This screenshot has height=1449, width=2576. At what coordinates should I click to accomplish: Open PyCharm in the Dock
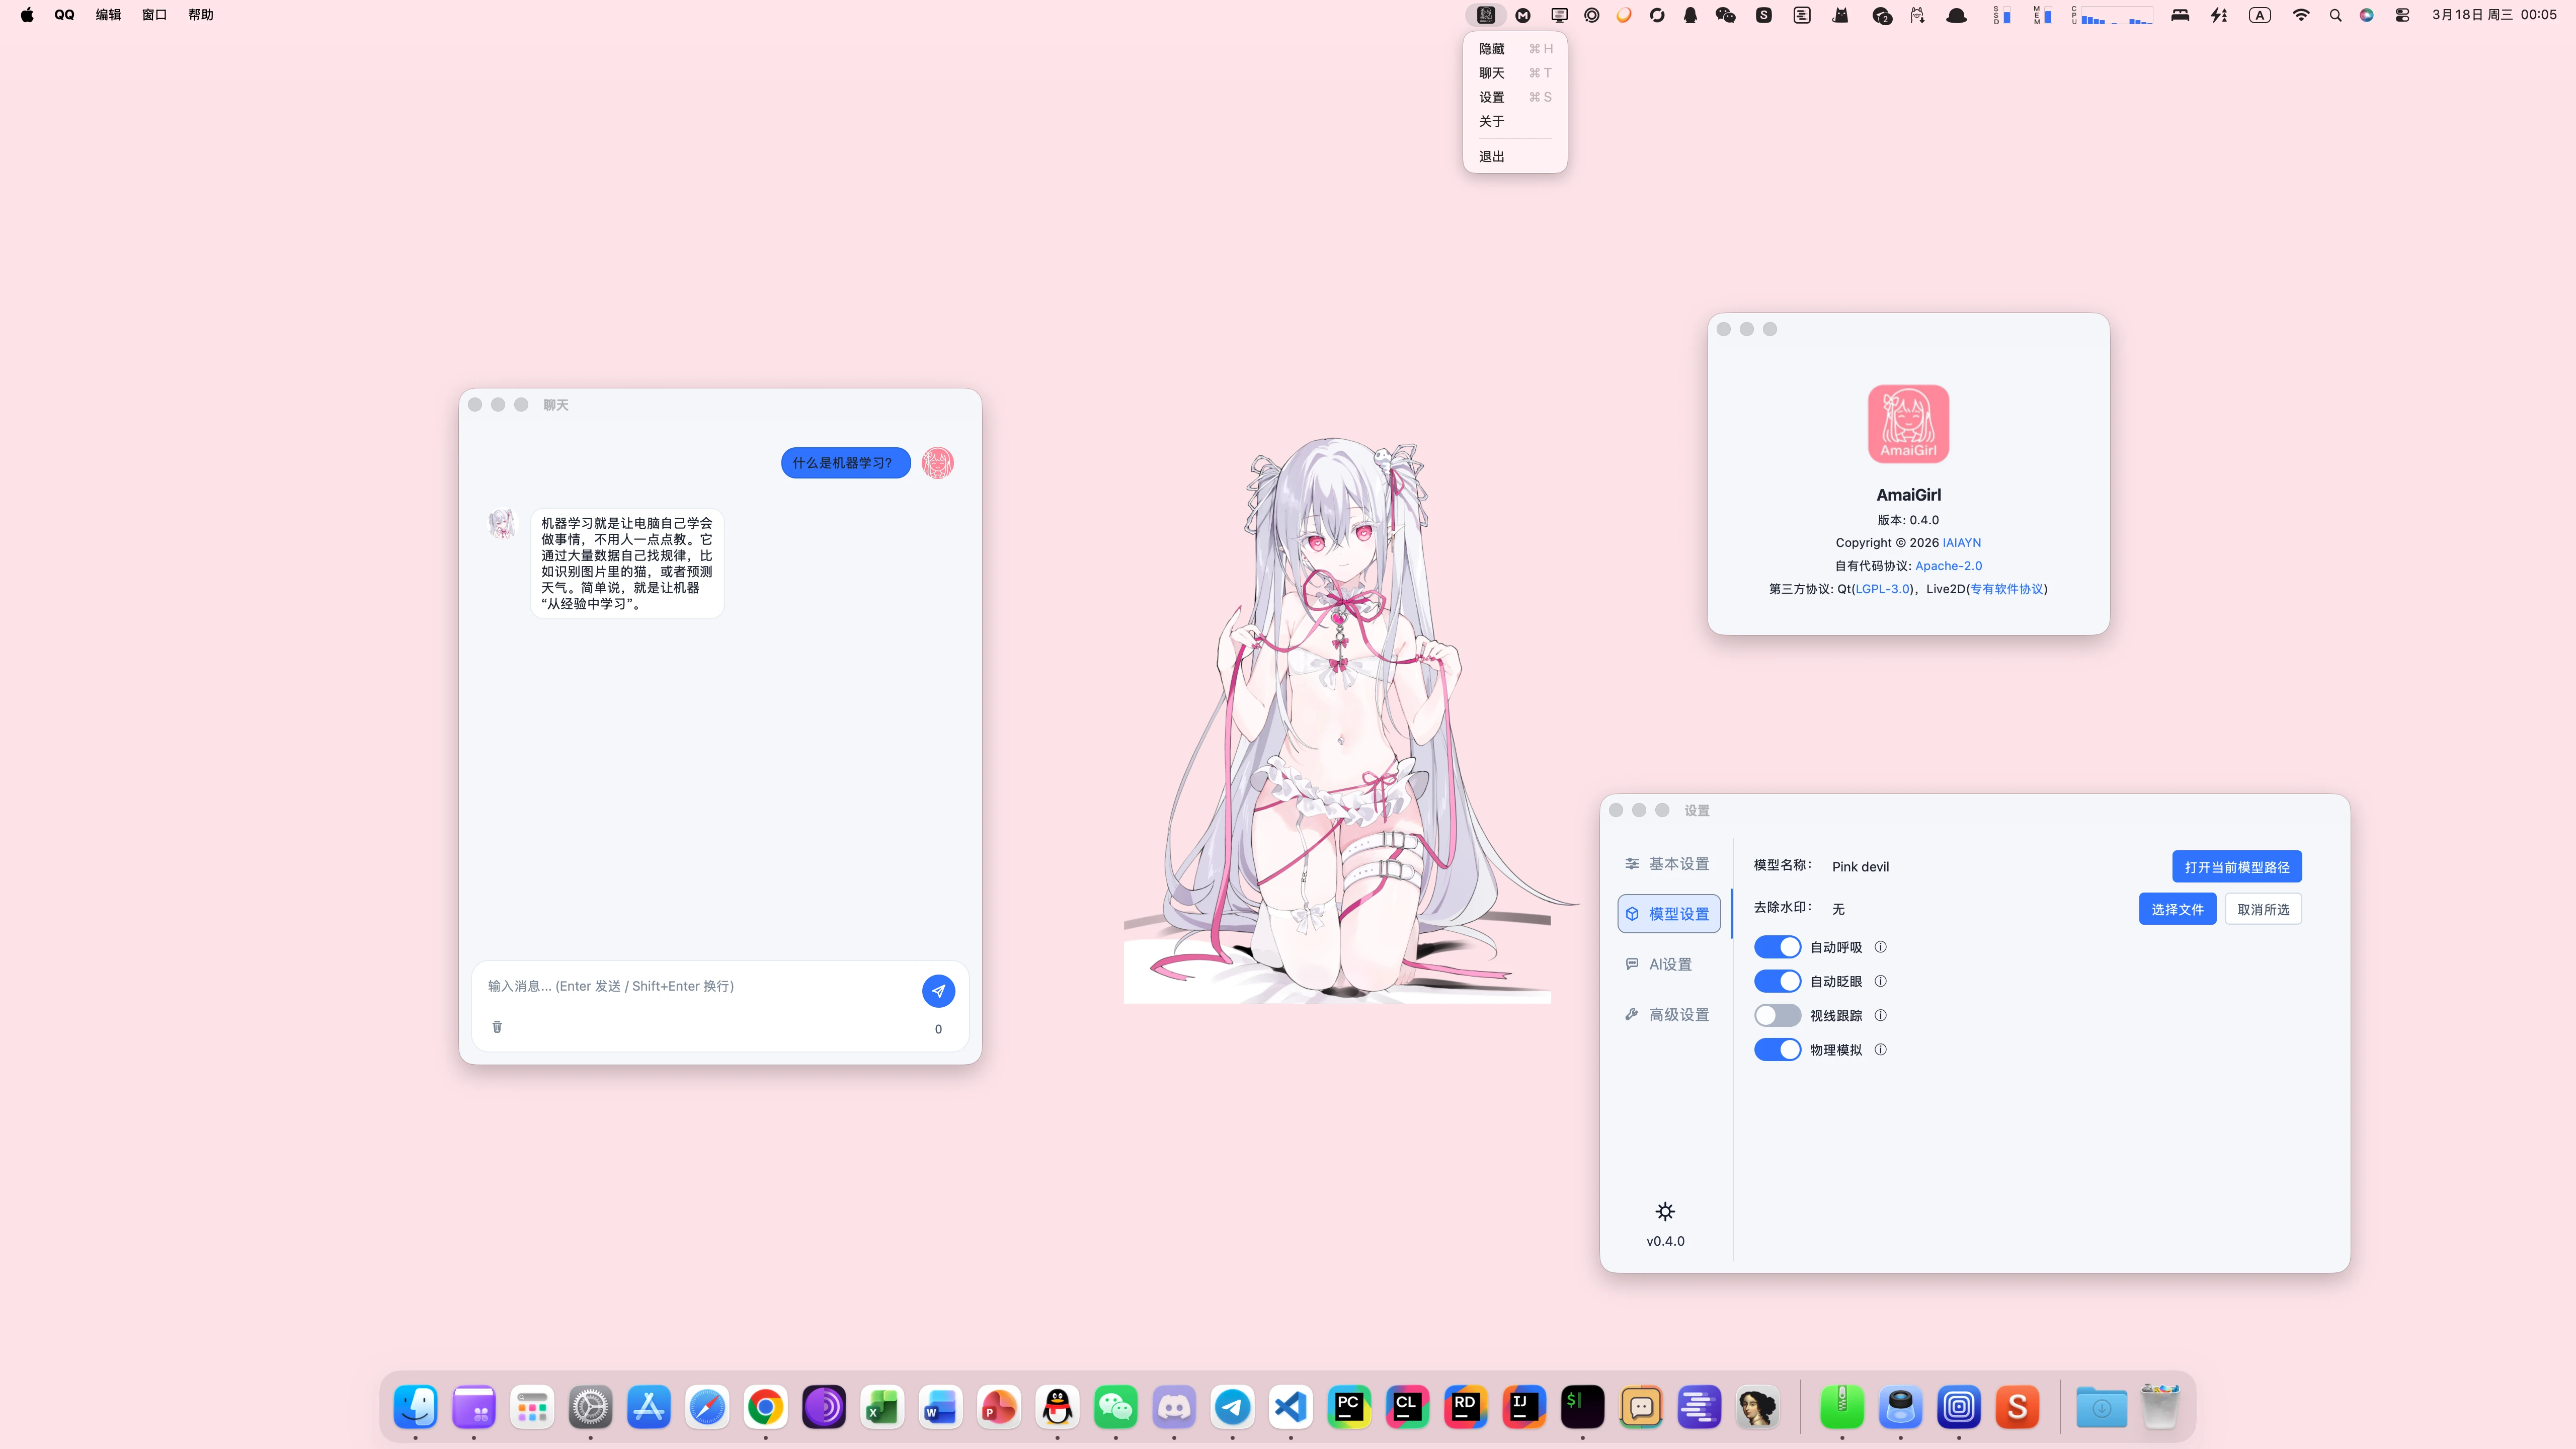(x=1349, y=1407)
